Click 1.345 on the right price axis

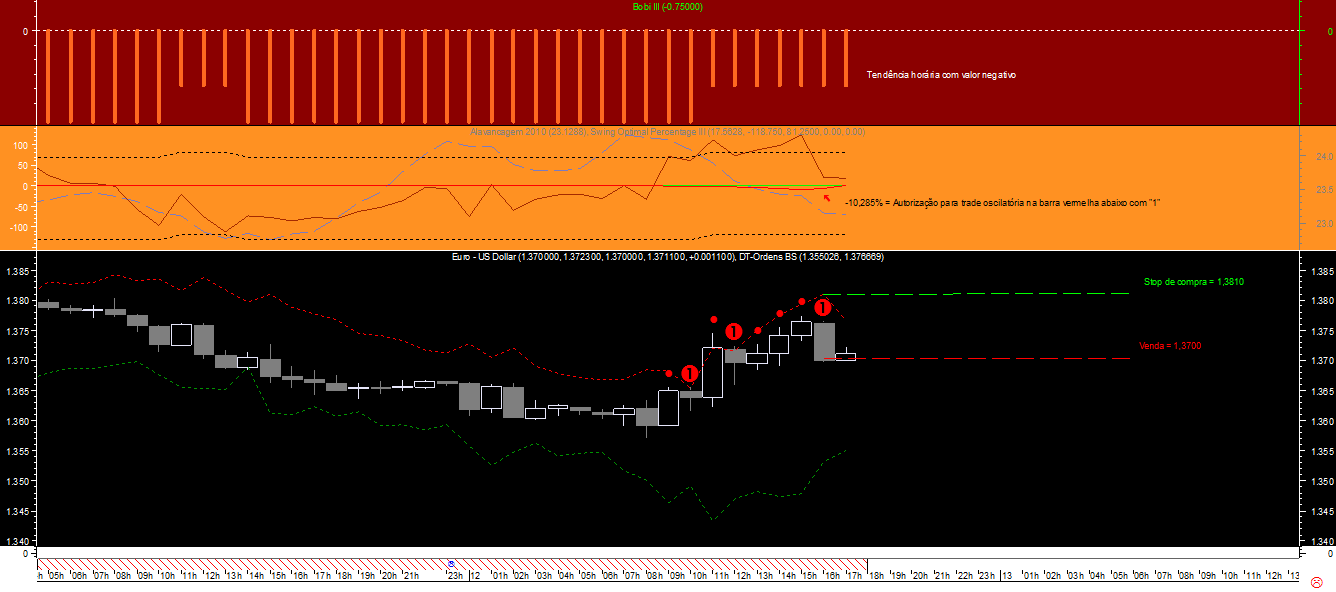point(1322,512)
